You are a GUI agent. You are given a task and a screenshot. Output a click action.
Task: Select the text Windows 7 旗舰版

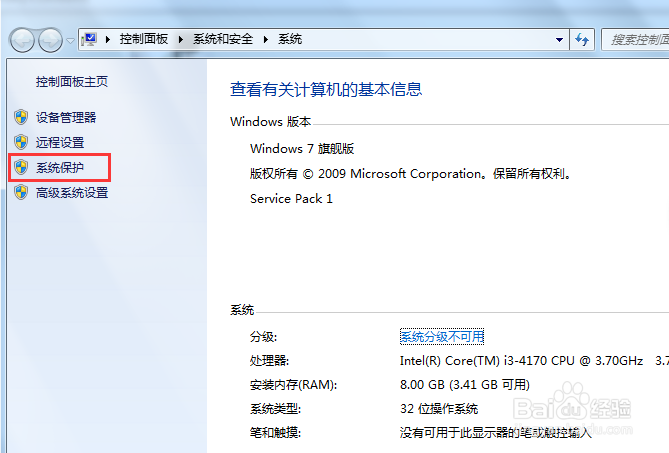pos(302,148)
